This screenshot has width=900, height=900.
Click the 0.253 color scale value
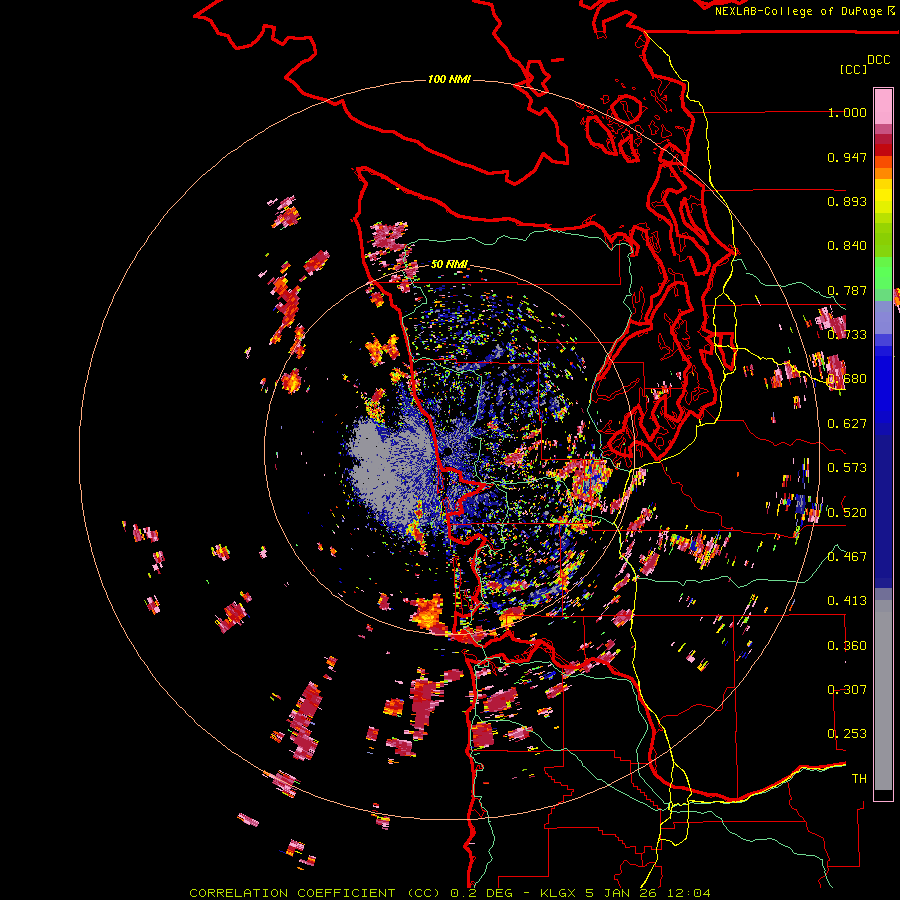pos(847,734)
